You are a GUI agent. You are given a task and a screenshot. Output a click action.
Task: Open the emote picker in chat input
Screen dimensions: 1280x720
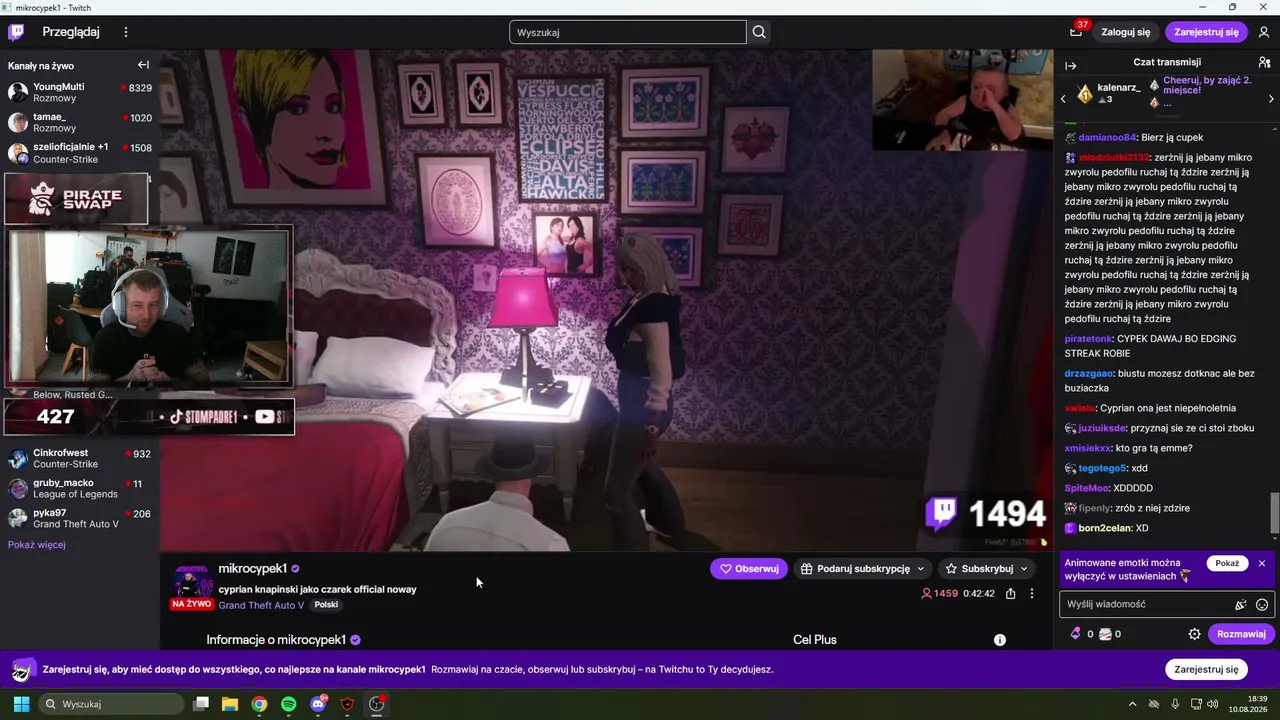click(1262, 604)
